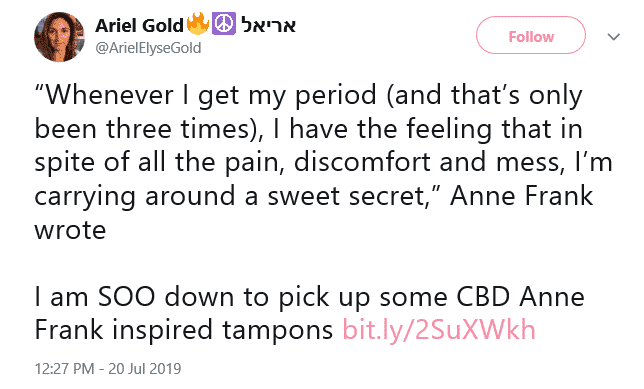Click the 20 Jul 2019 date

point(145,368)
